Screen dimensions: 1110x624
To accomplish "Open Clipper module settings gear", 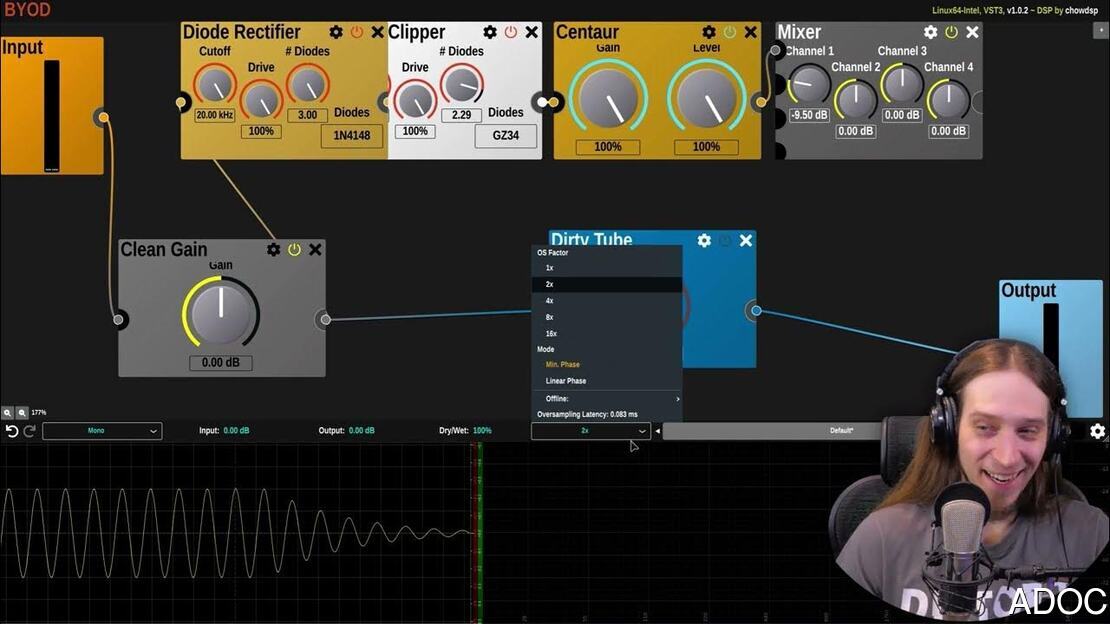I will coord(490,33).
